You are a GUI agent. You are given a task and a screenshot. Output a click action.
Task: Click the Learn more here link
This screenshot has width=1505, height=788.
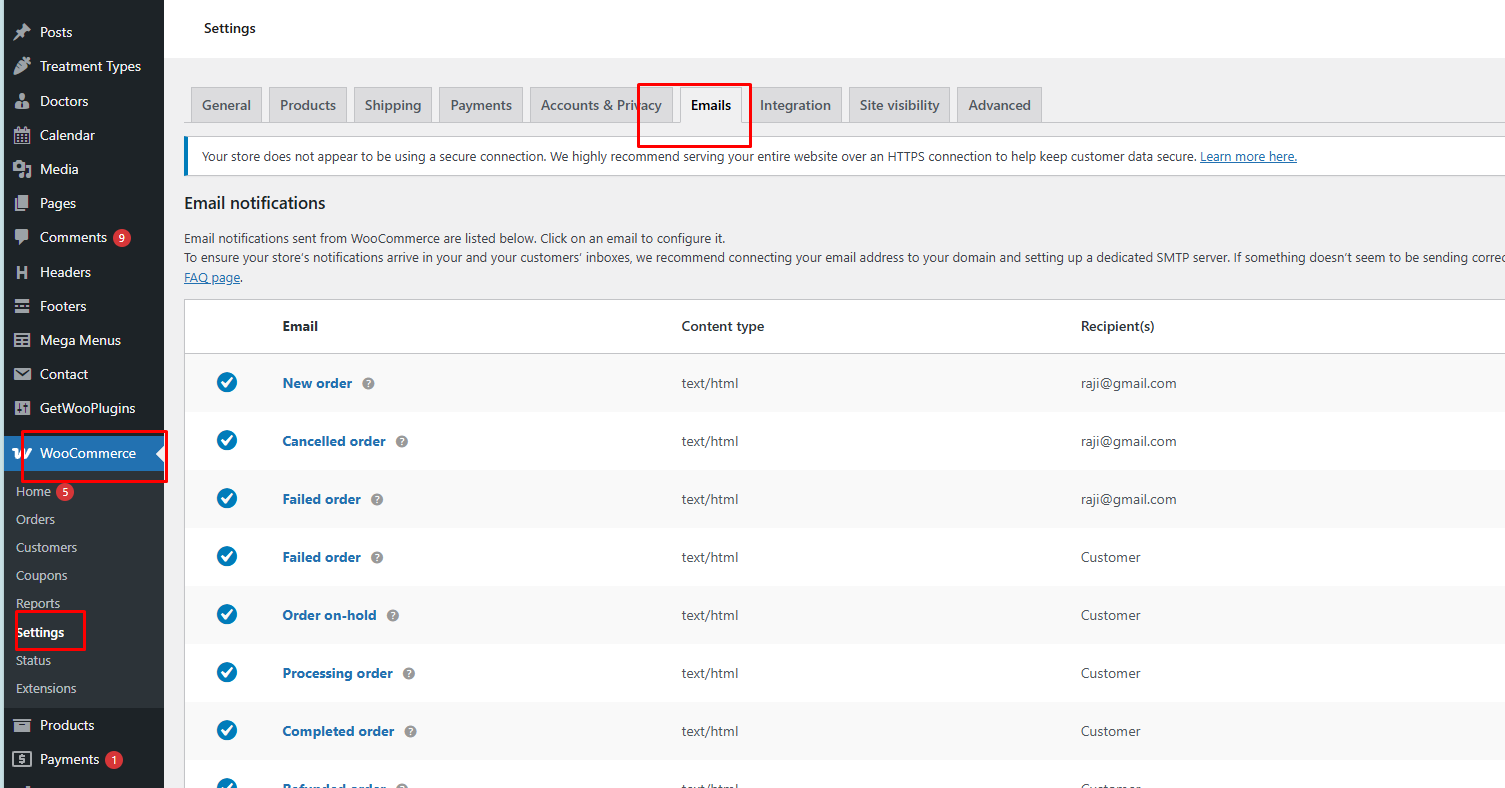(x=1248, y=157)
